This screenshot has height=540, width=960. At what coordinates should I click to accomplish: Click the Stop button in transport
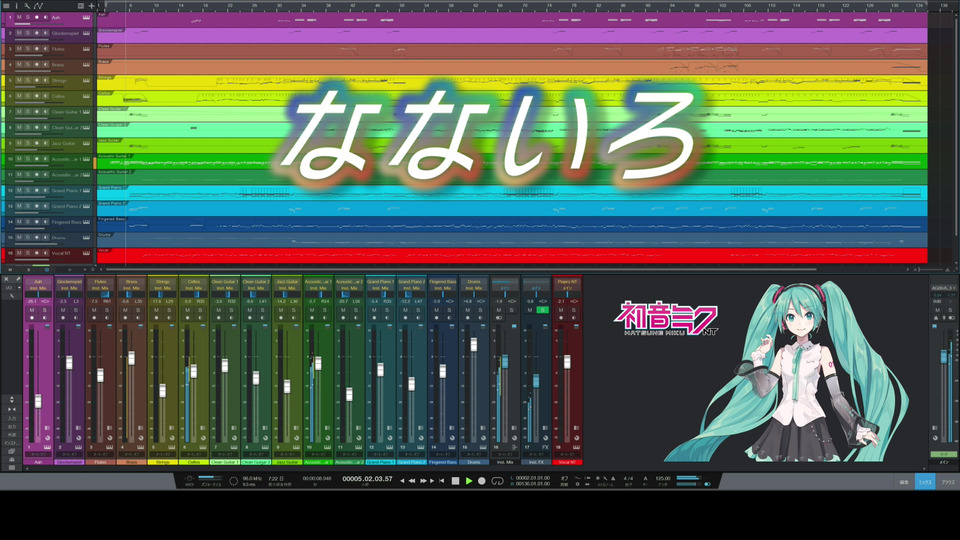455,481
